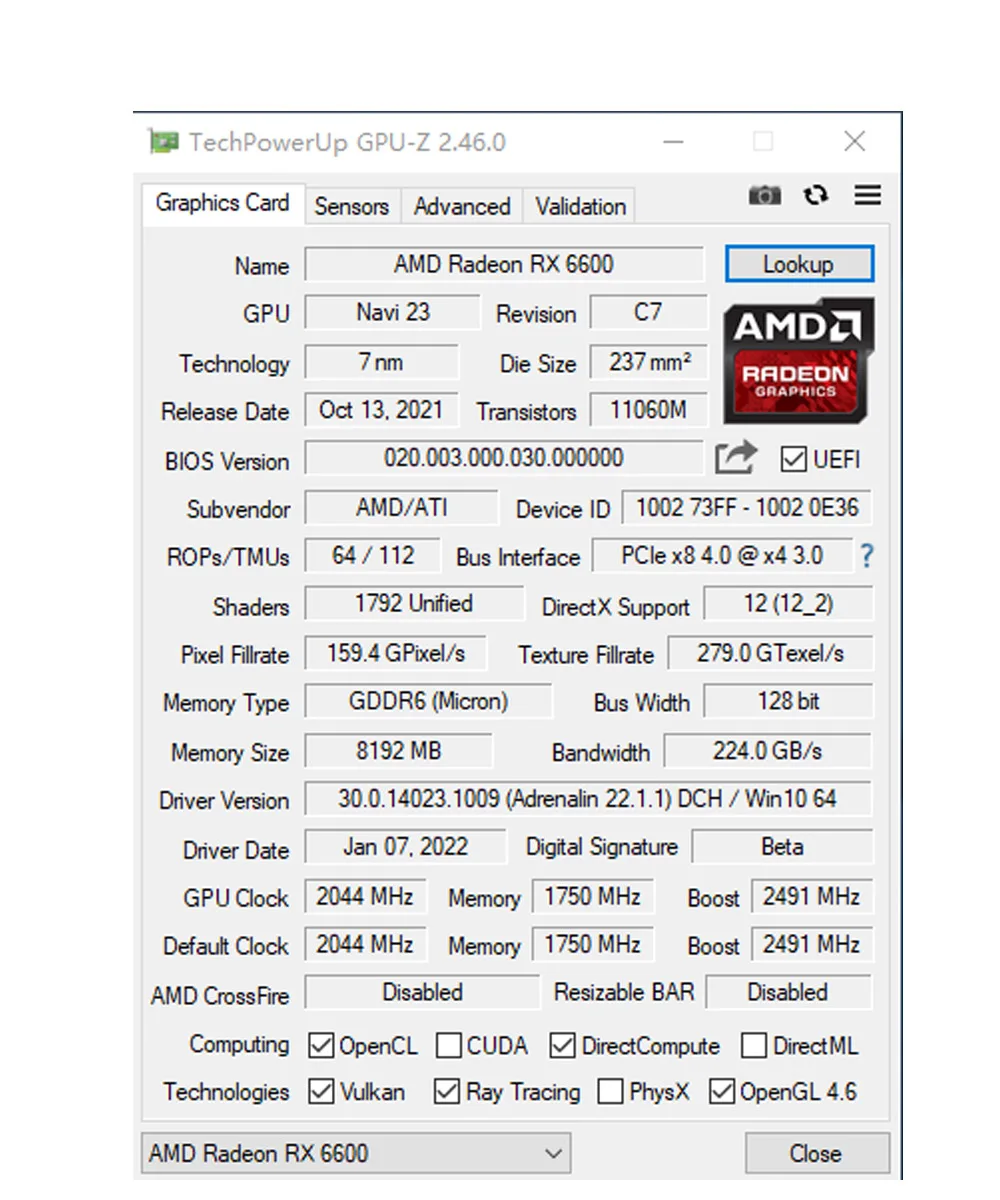Select the DirectX Support value 12 (12_2)

click(x=789, y=604)
